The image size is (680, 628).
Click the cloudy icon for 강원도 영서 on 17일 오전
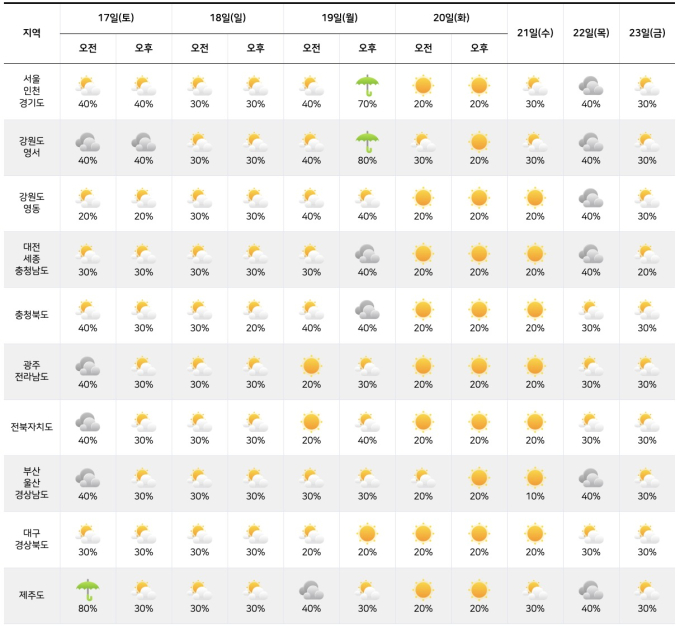coord(88,142)
